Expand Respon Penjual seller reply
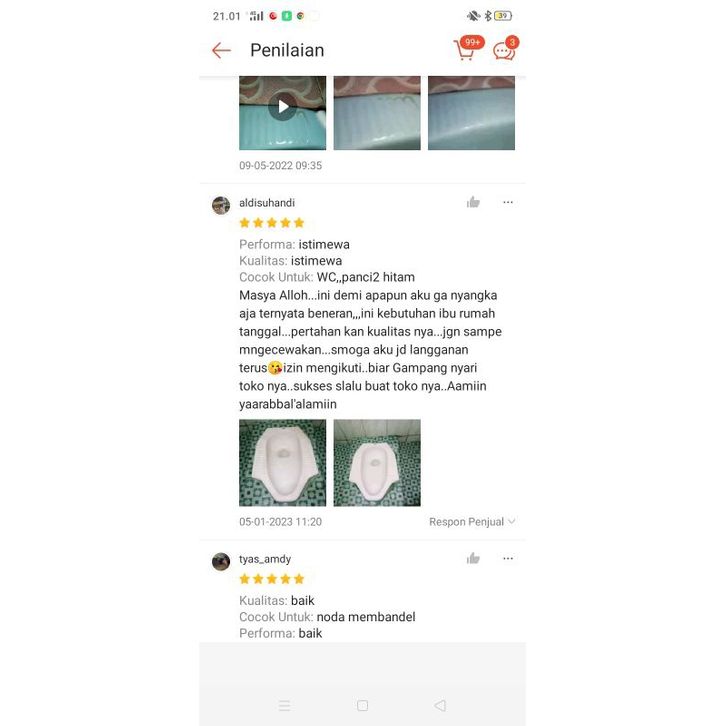Viewport: 726px width, 726px height. click(472, 522)
